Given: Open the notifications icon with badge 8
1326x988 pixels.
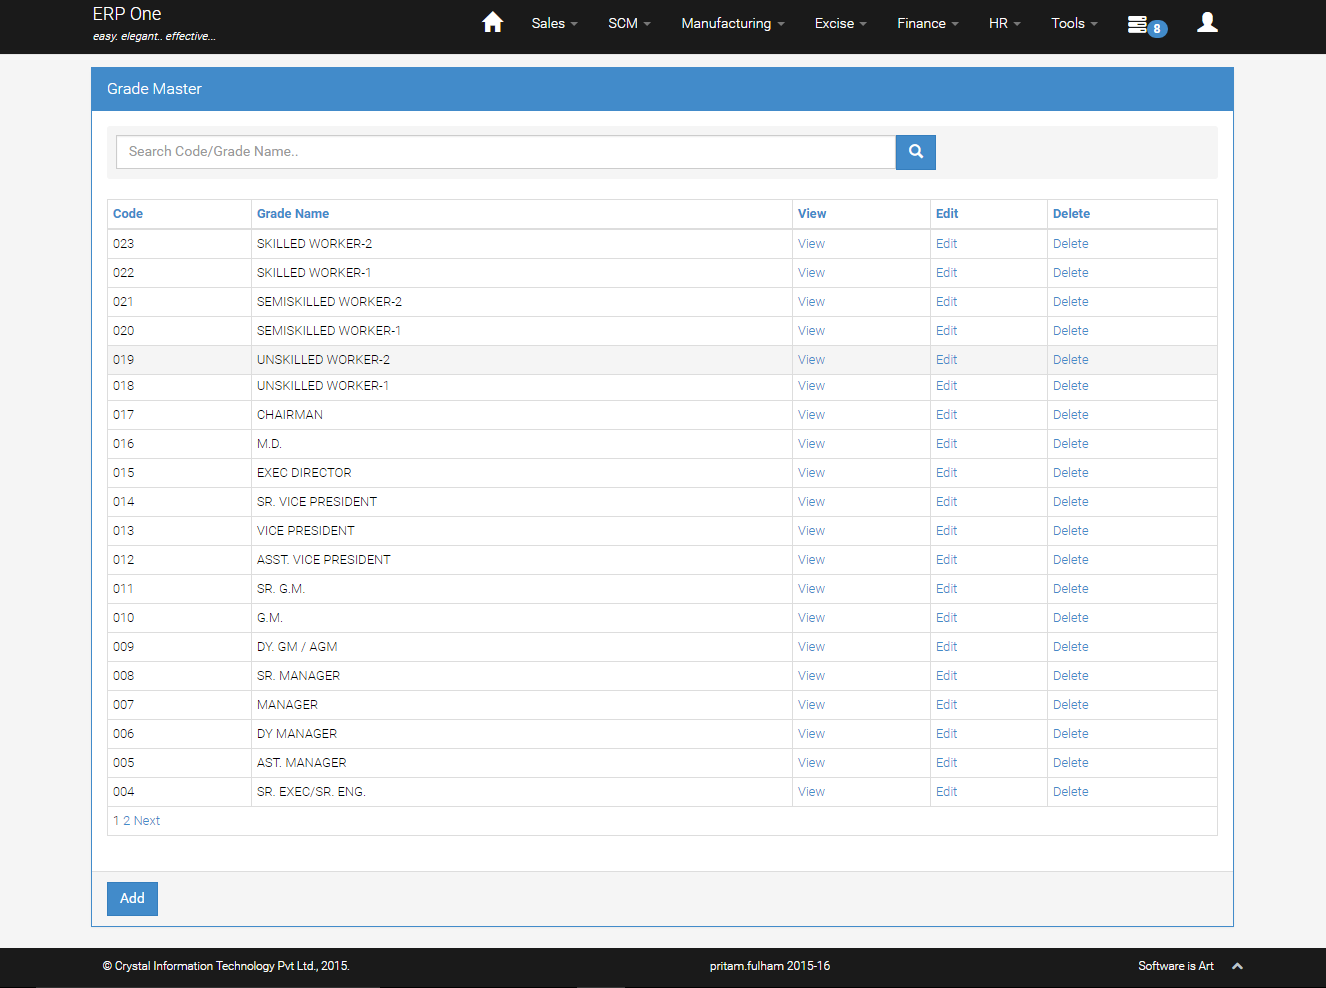Looking at the screenshot, I should tap(1145, 25).
